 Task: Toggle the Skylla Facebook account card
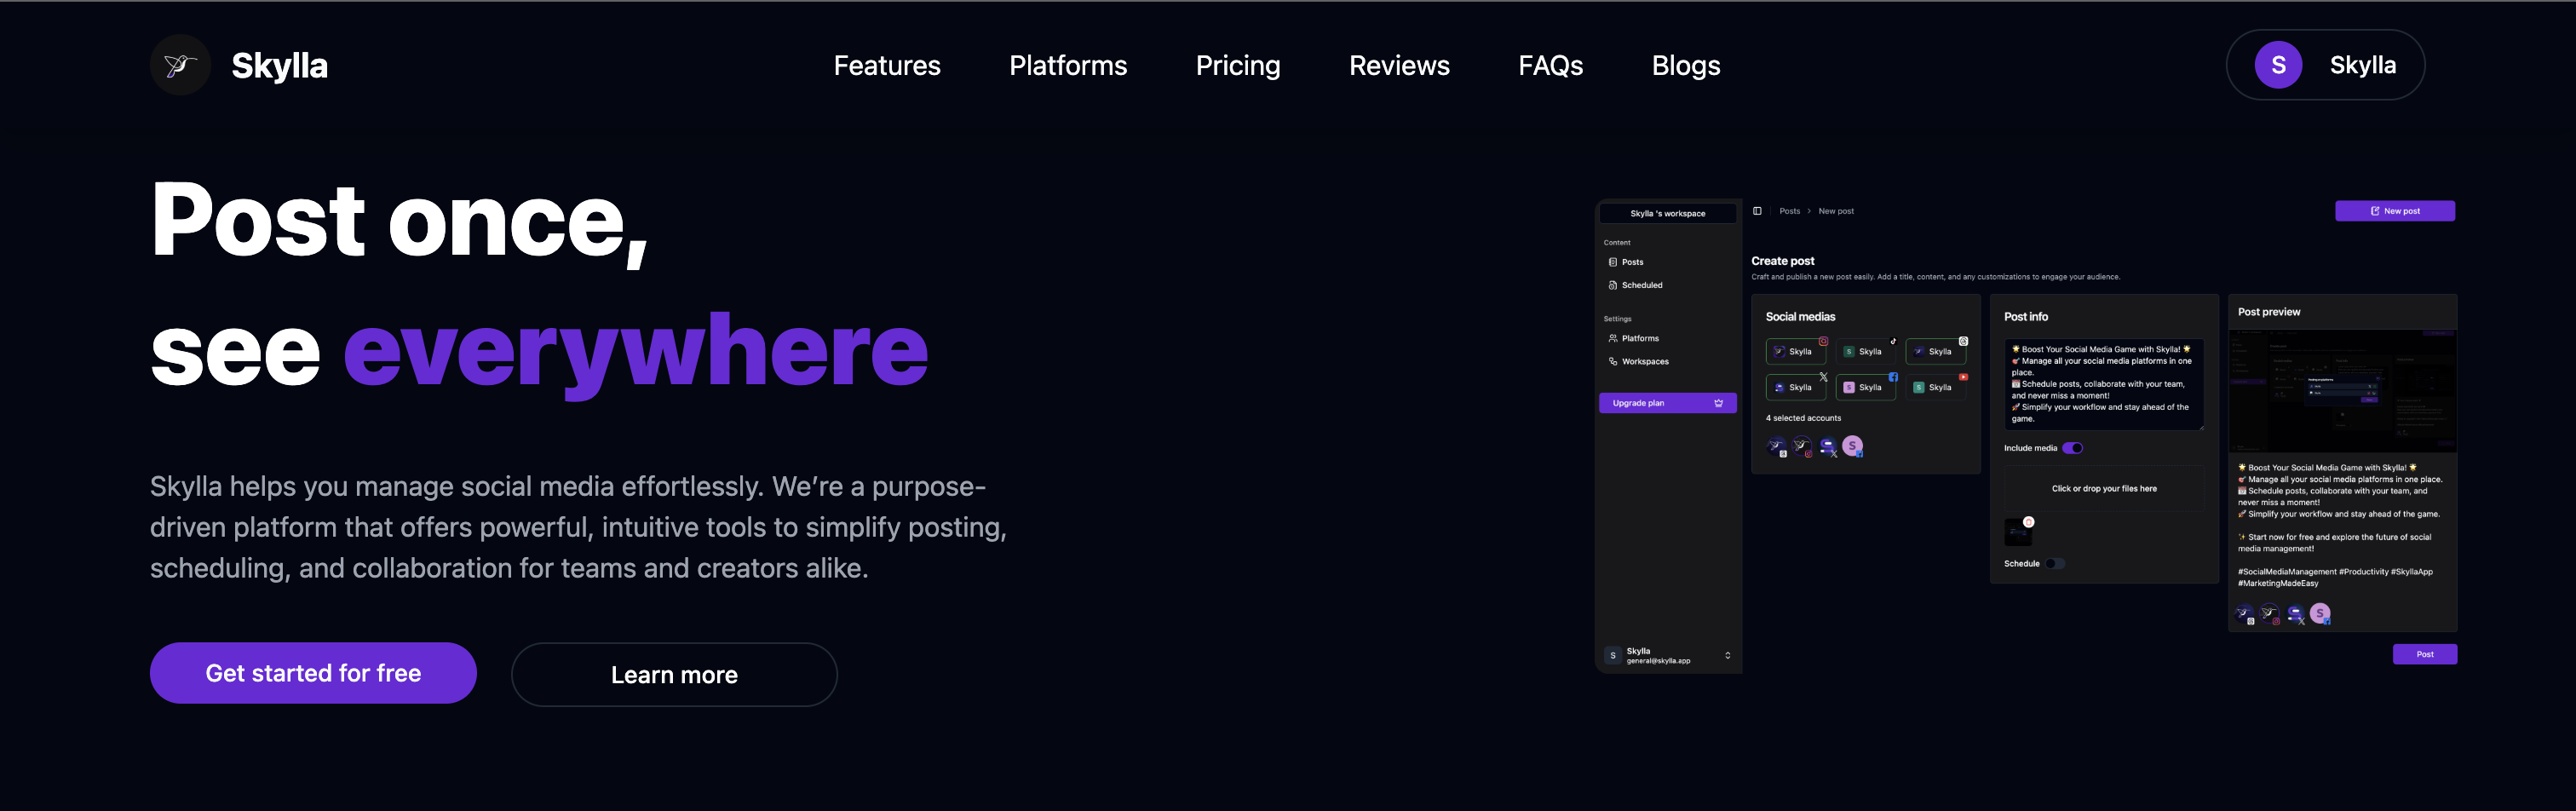[x=1866, y=387]
